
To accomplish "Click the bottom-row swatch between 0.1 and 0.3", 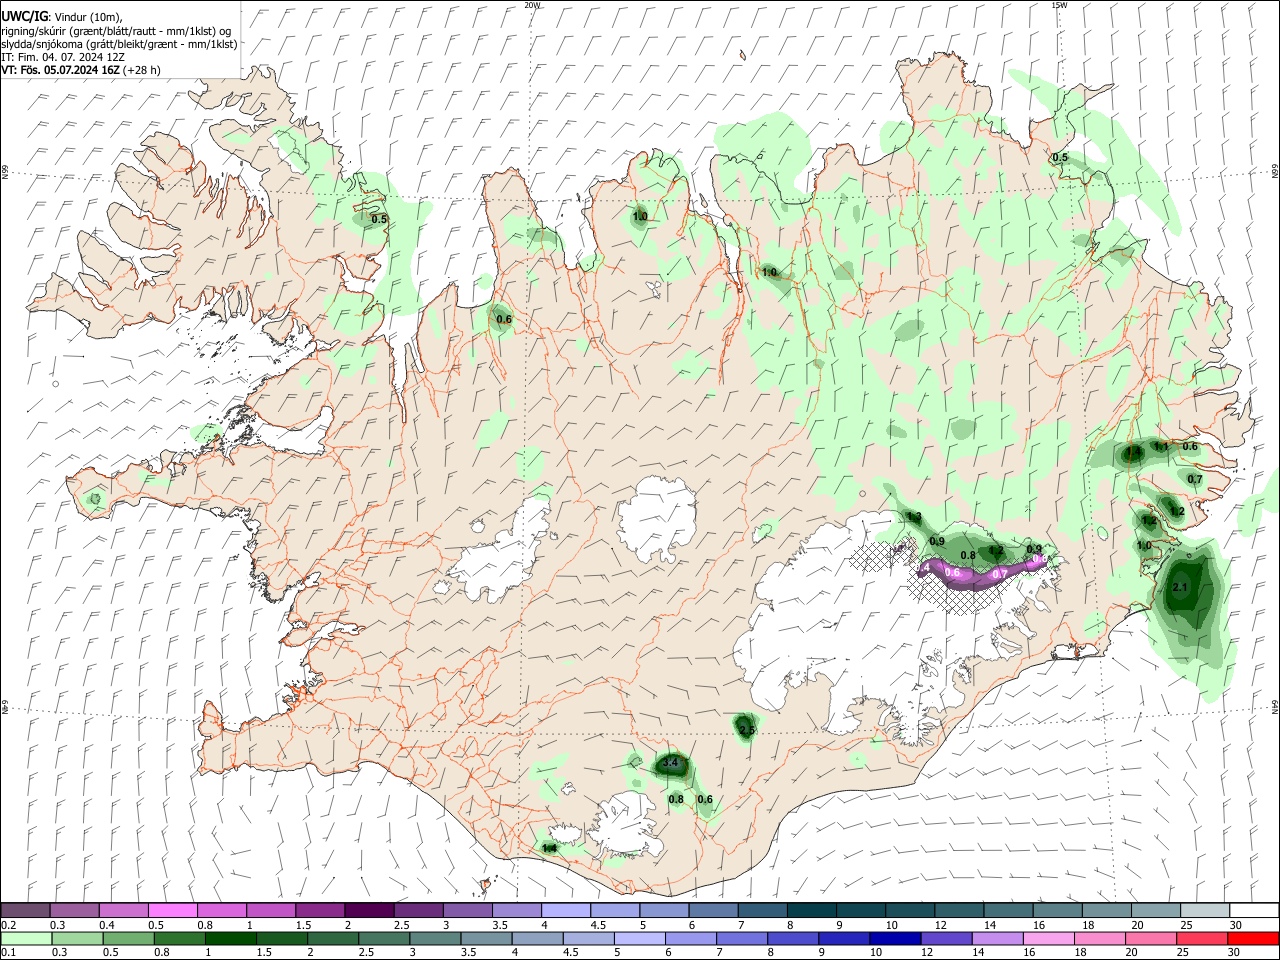I will click(x=25, y=938).
